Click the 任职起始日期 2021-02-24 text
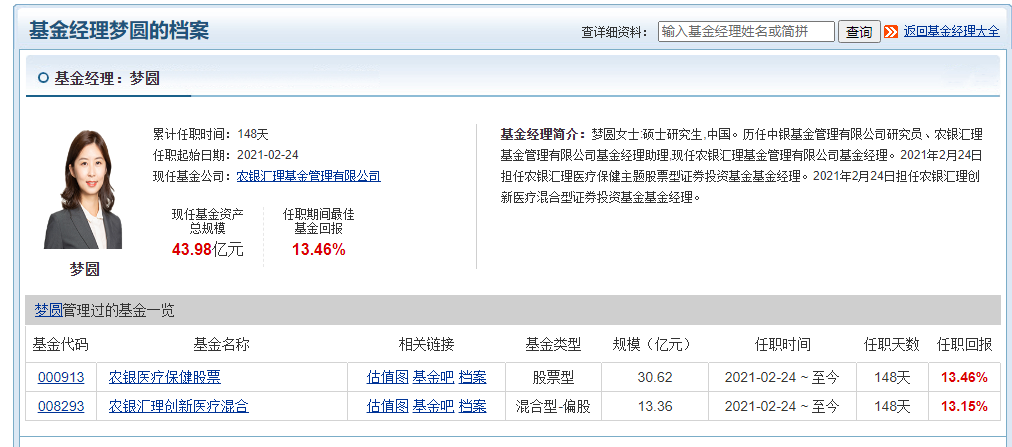The width and height of the screenshot is (1012, 447). coord(226,155)
